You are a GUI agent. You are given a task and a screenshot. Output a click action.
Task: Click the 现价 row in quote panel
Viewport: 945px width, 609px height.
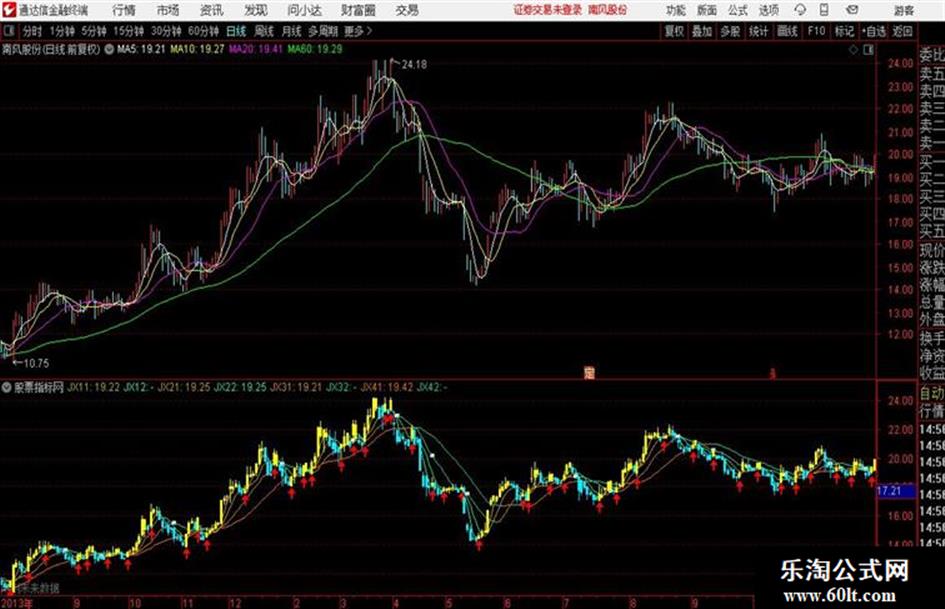point(932,250)
